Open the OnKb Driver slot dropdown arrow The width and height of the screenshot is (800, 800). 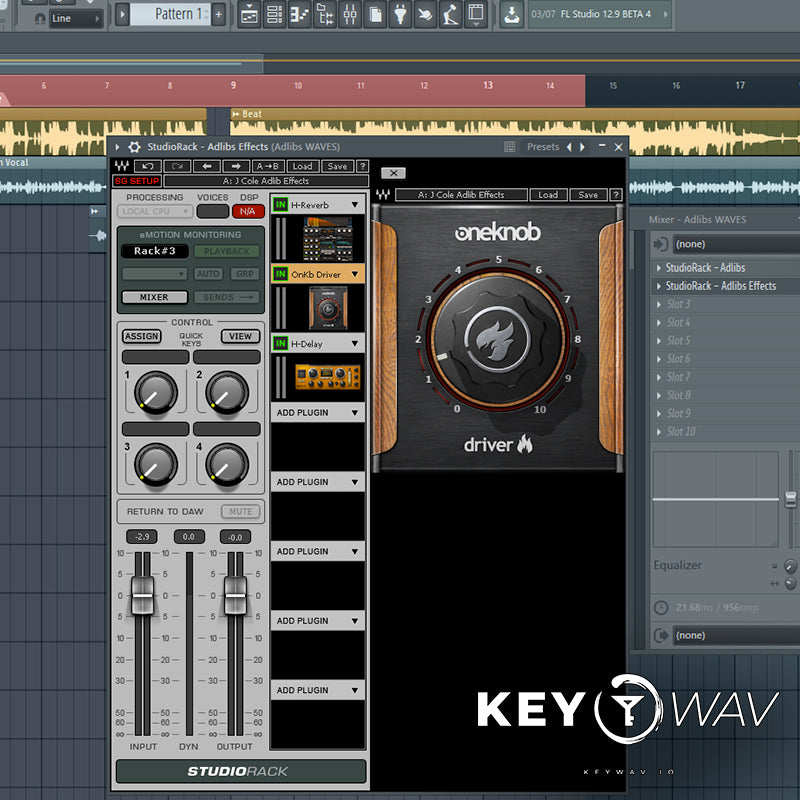click(355, 274)
